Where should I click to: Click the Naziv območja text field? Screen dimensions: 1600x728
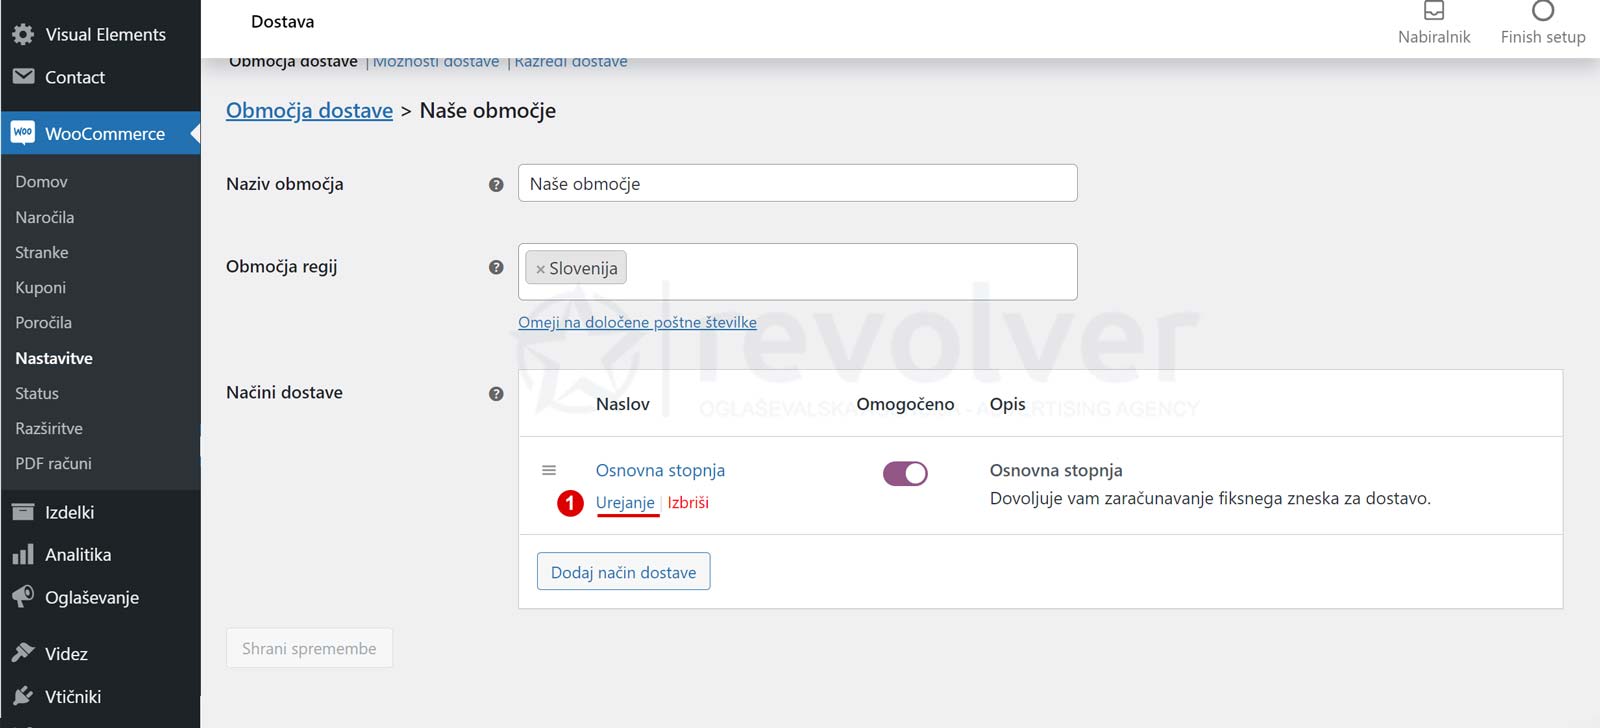[x=797, y=184]
